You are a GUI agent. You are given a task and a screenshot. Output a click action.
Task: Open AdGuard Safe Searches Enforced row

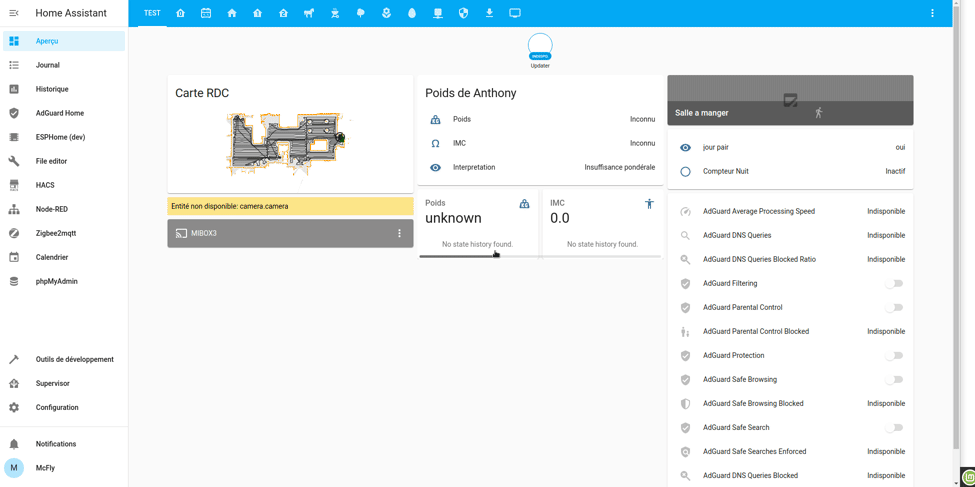[x=790, y=452]
